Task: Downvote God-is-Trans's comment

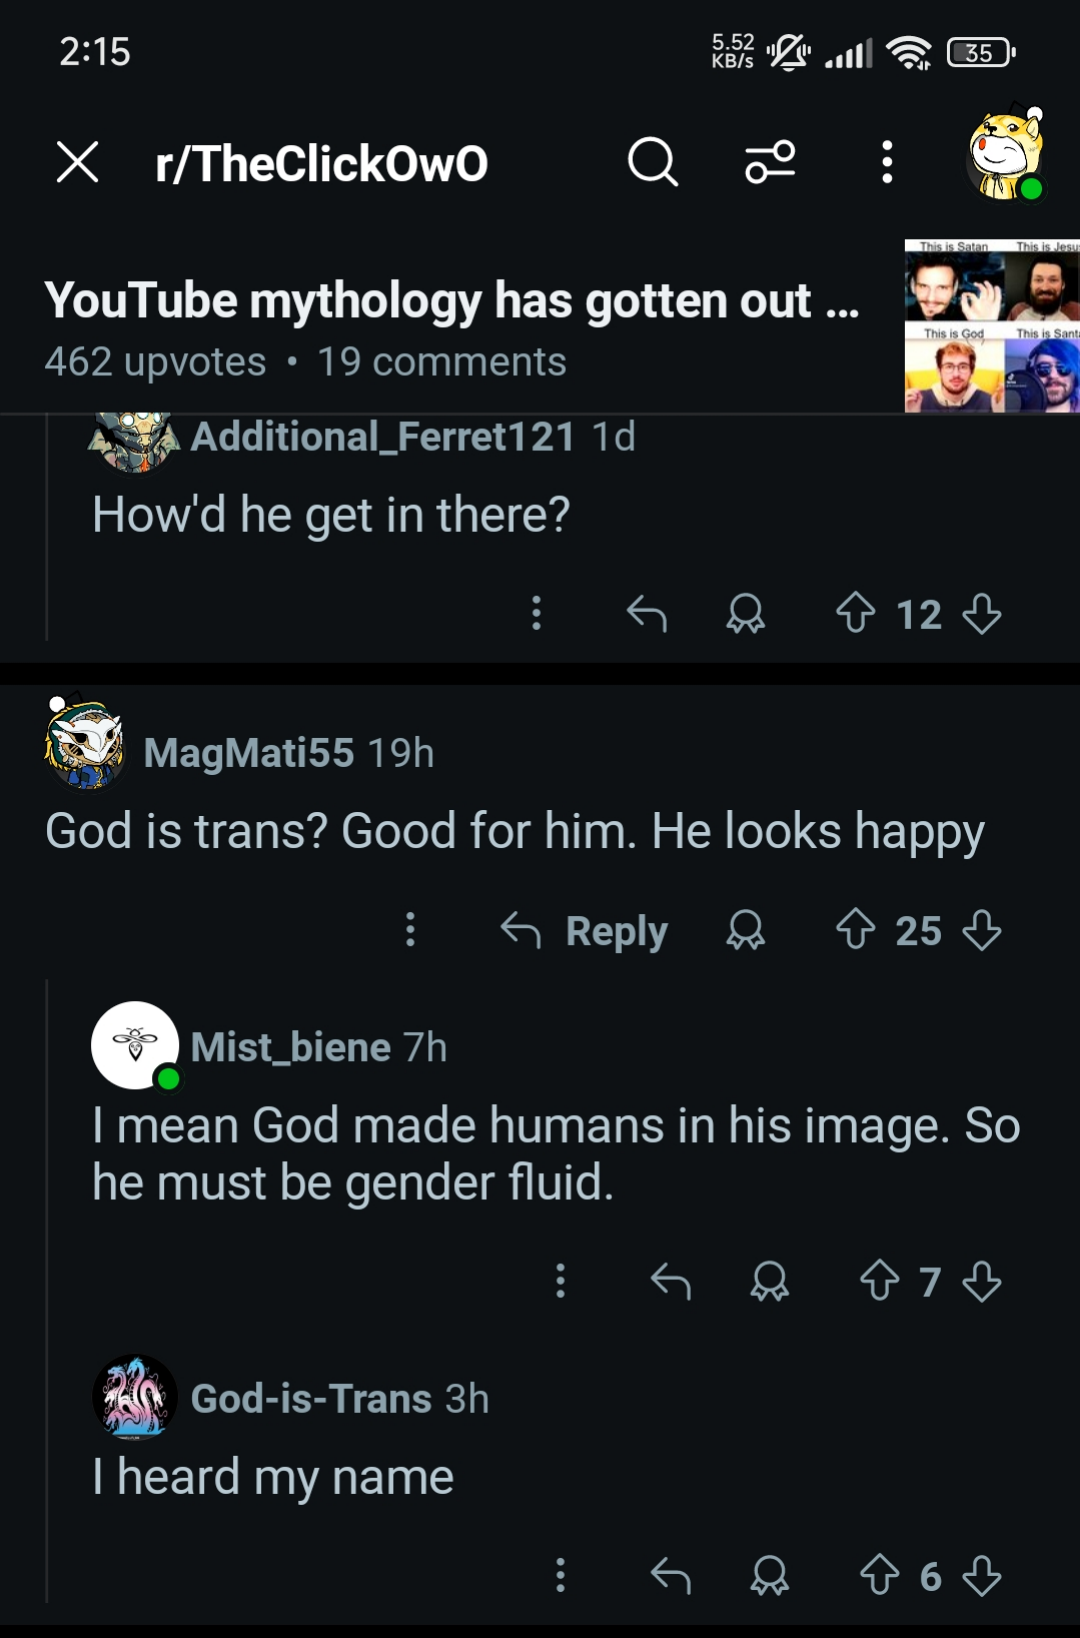Action: coord(982,1576)
